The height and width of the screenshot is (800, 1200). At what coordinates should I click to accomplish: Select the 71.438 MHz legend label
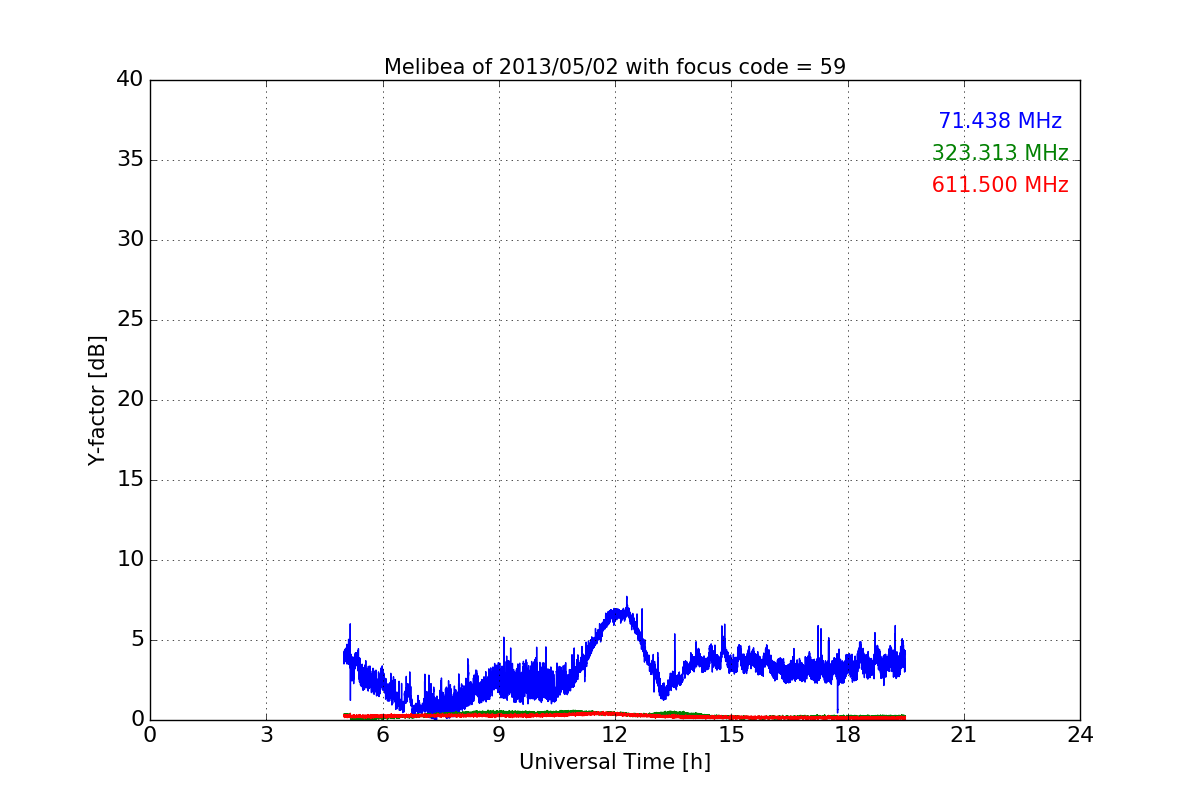pos(1000,121)
